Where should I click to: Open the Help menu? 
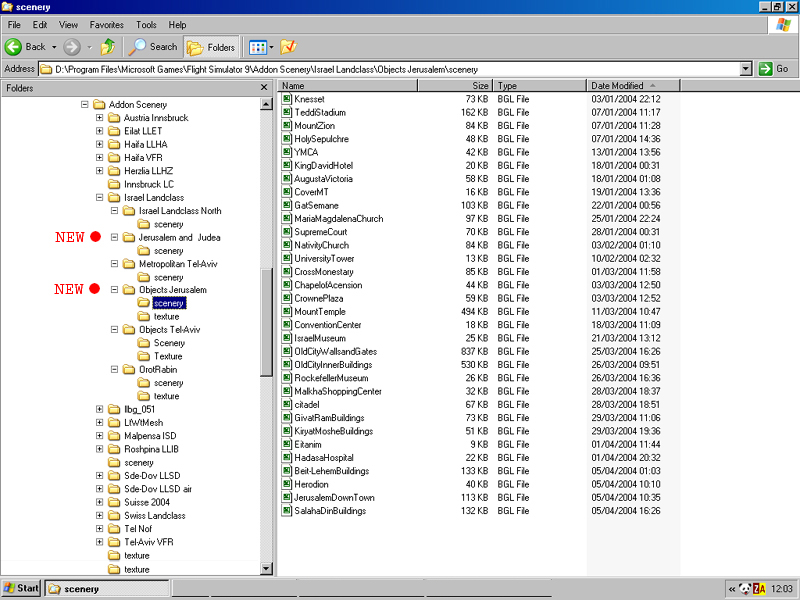[178, 24]
